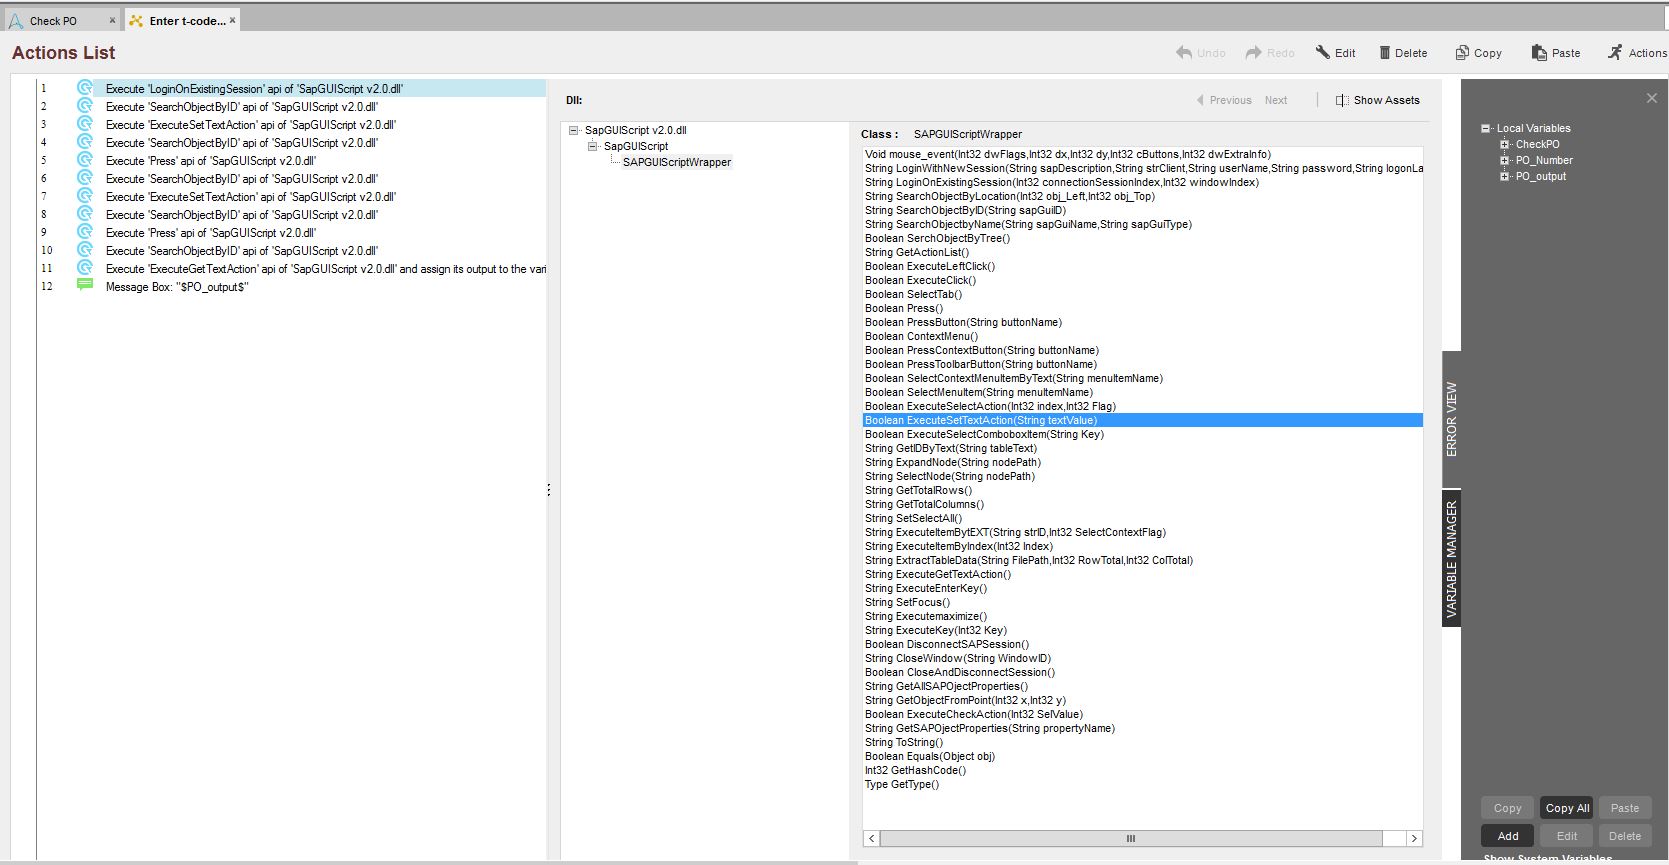Expand the PO_Number variable node
Image resolution: width=1669 pixels, height=865 pixels.
pos(1504,160)
